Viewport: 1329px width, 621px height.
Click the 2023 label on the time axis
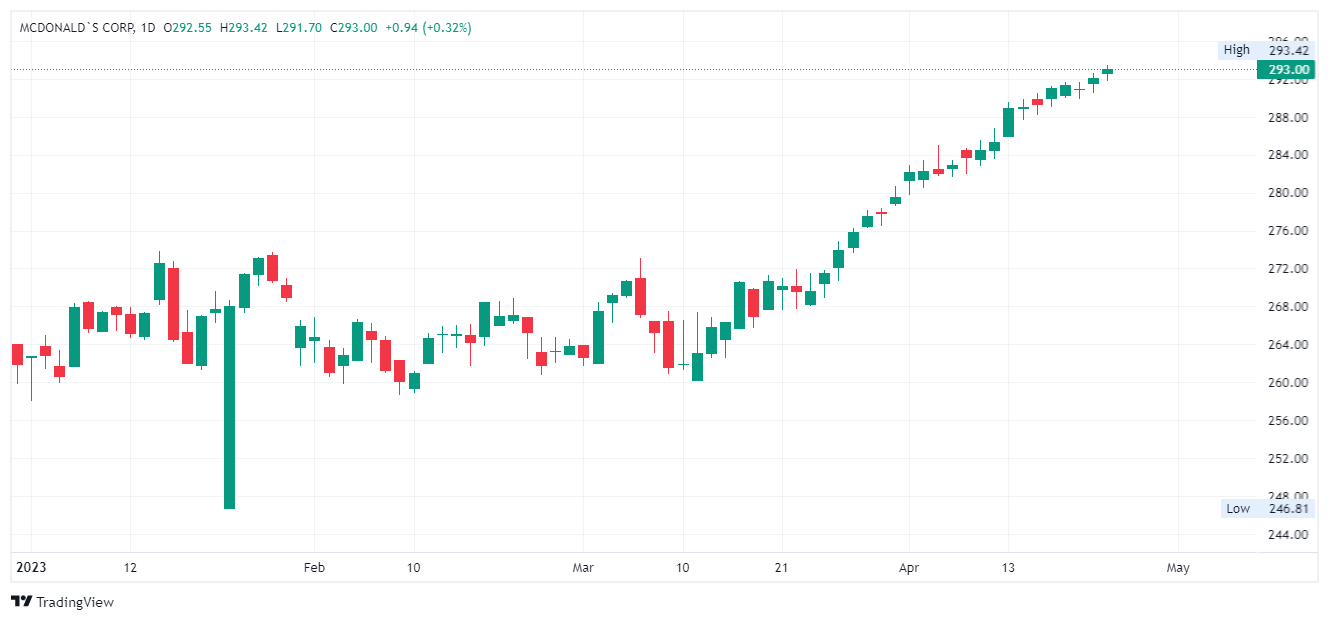pyautogui.click(x=31, y=568)
